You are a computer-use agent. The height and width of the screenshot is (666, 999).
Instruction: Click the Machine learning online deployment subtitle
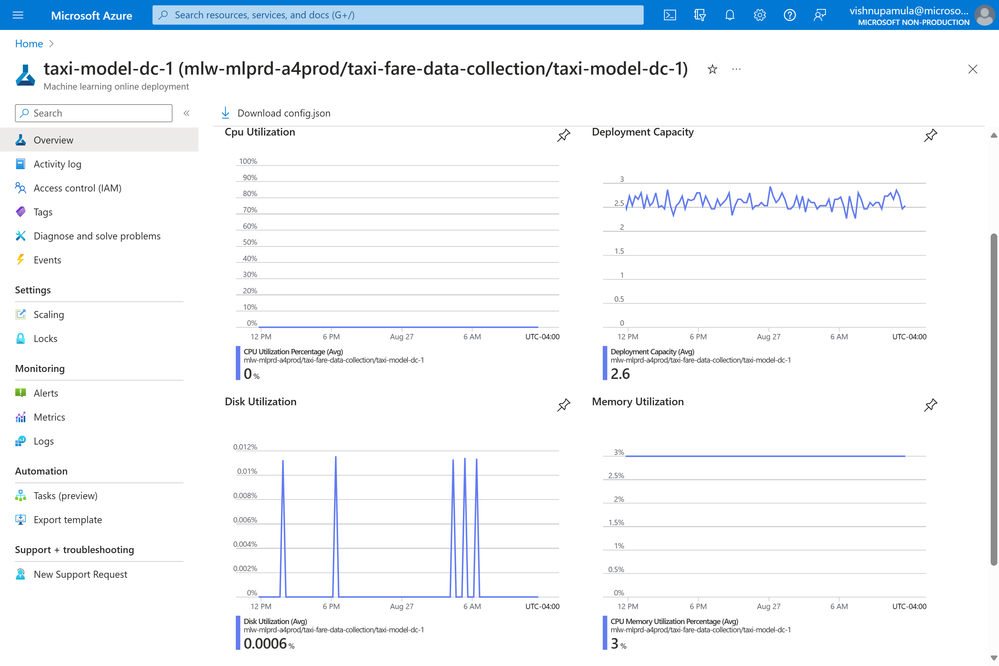(116, 87)
